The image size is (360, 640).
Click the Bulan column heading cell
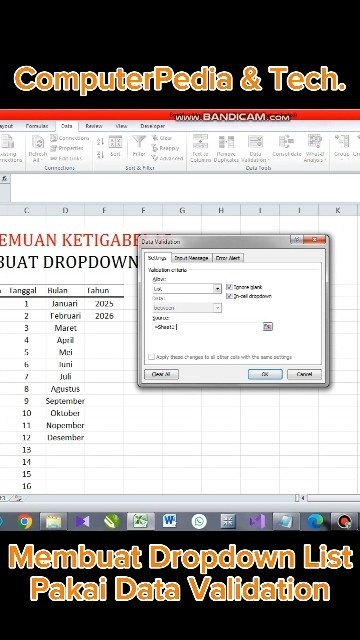click(x=65, y=290)
